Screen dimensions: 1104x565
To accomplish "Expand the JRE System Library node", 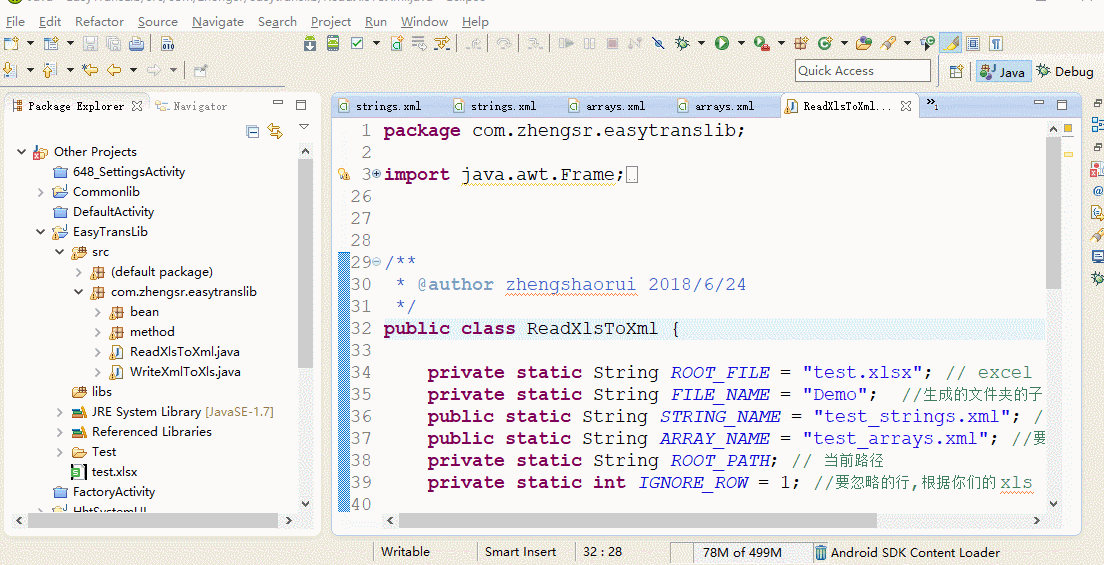I will coord(60,412).
